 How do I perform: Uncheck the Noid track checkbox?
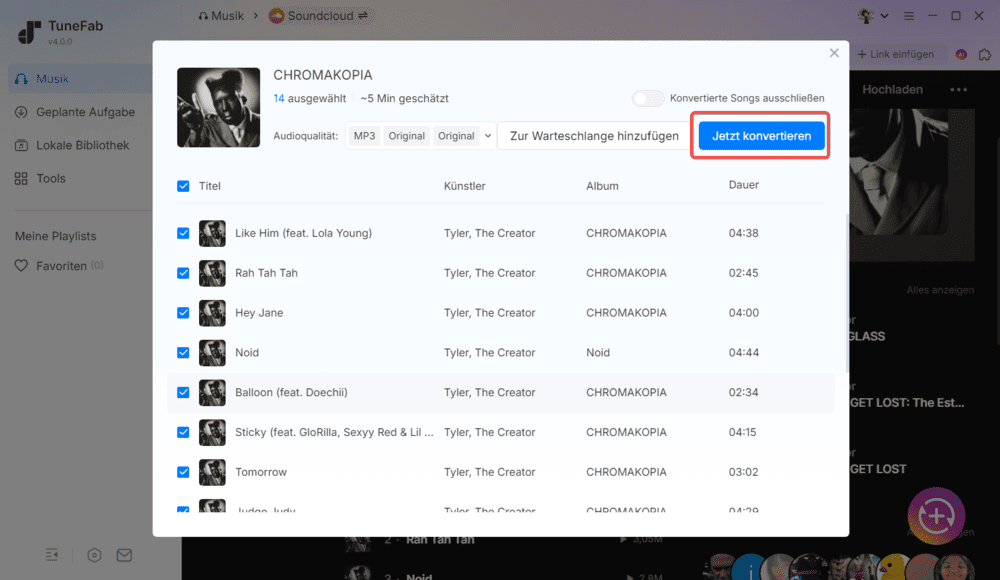(x=183, y=353)
